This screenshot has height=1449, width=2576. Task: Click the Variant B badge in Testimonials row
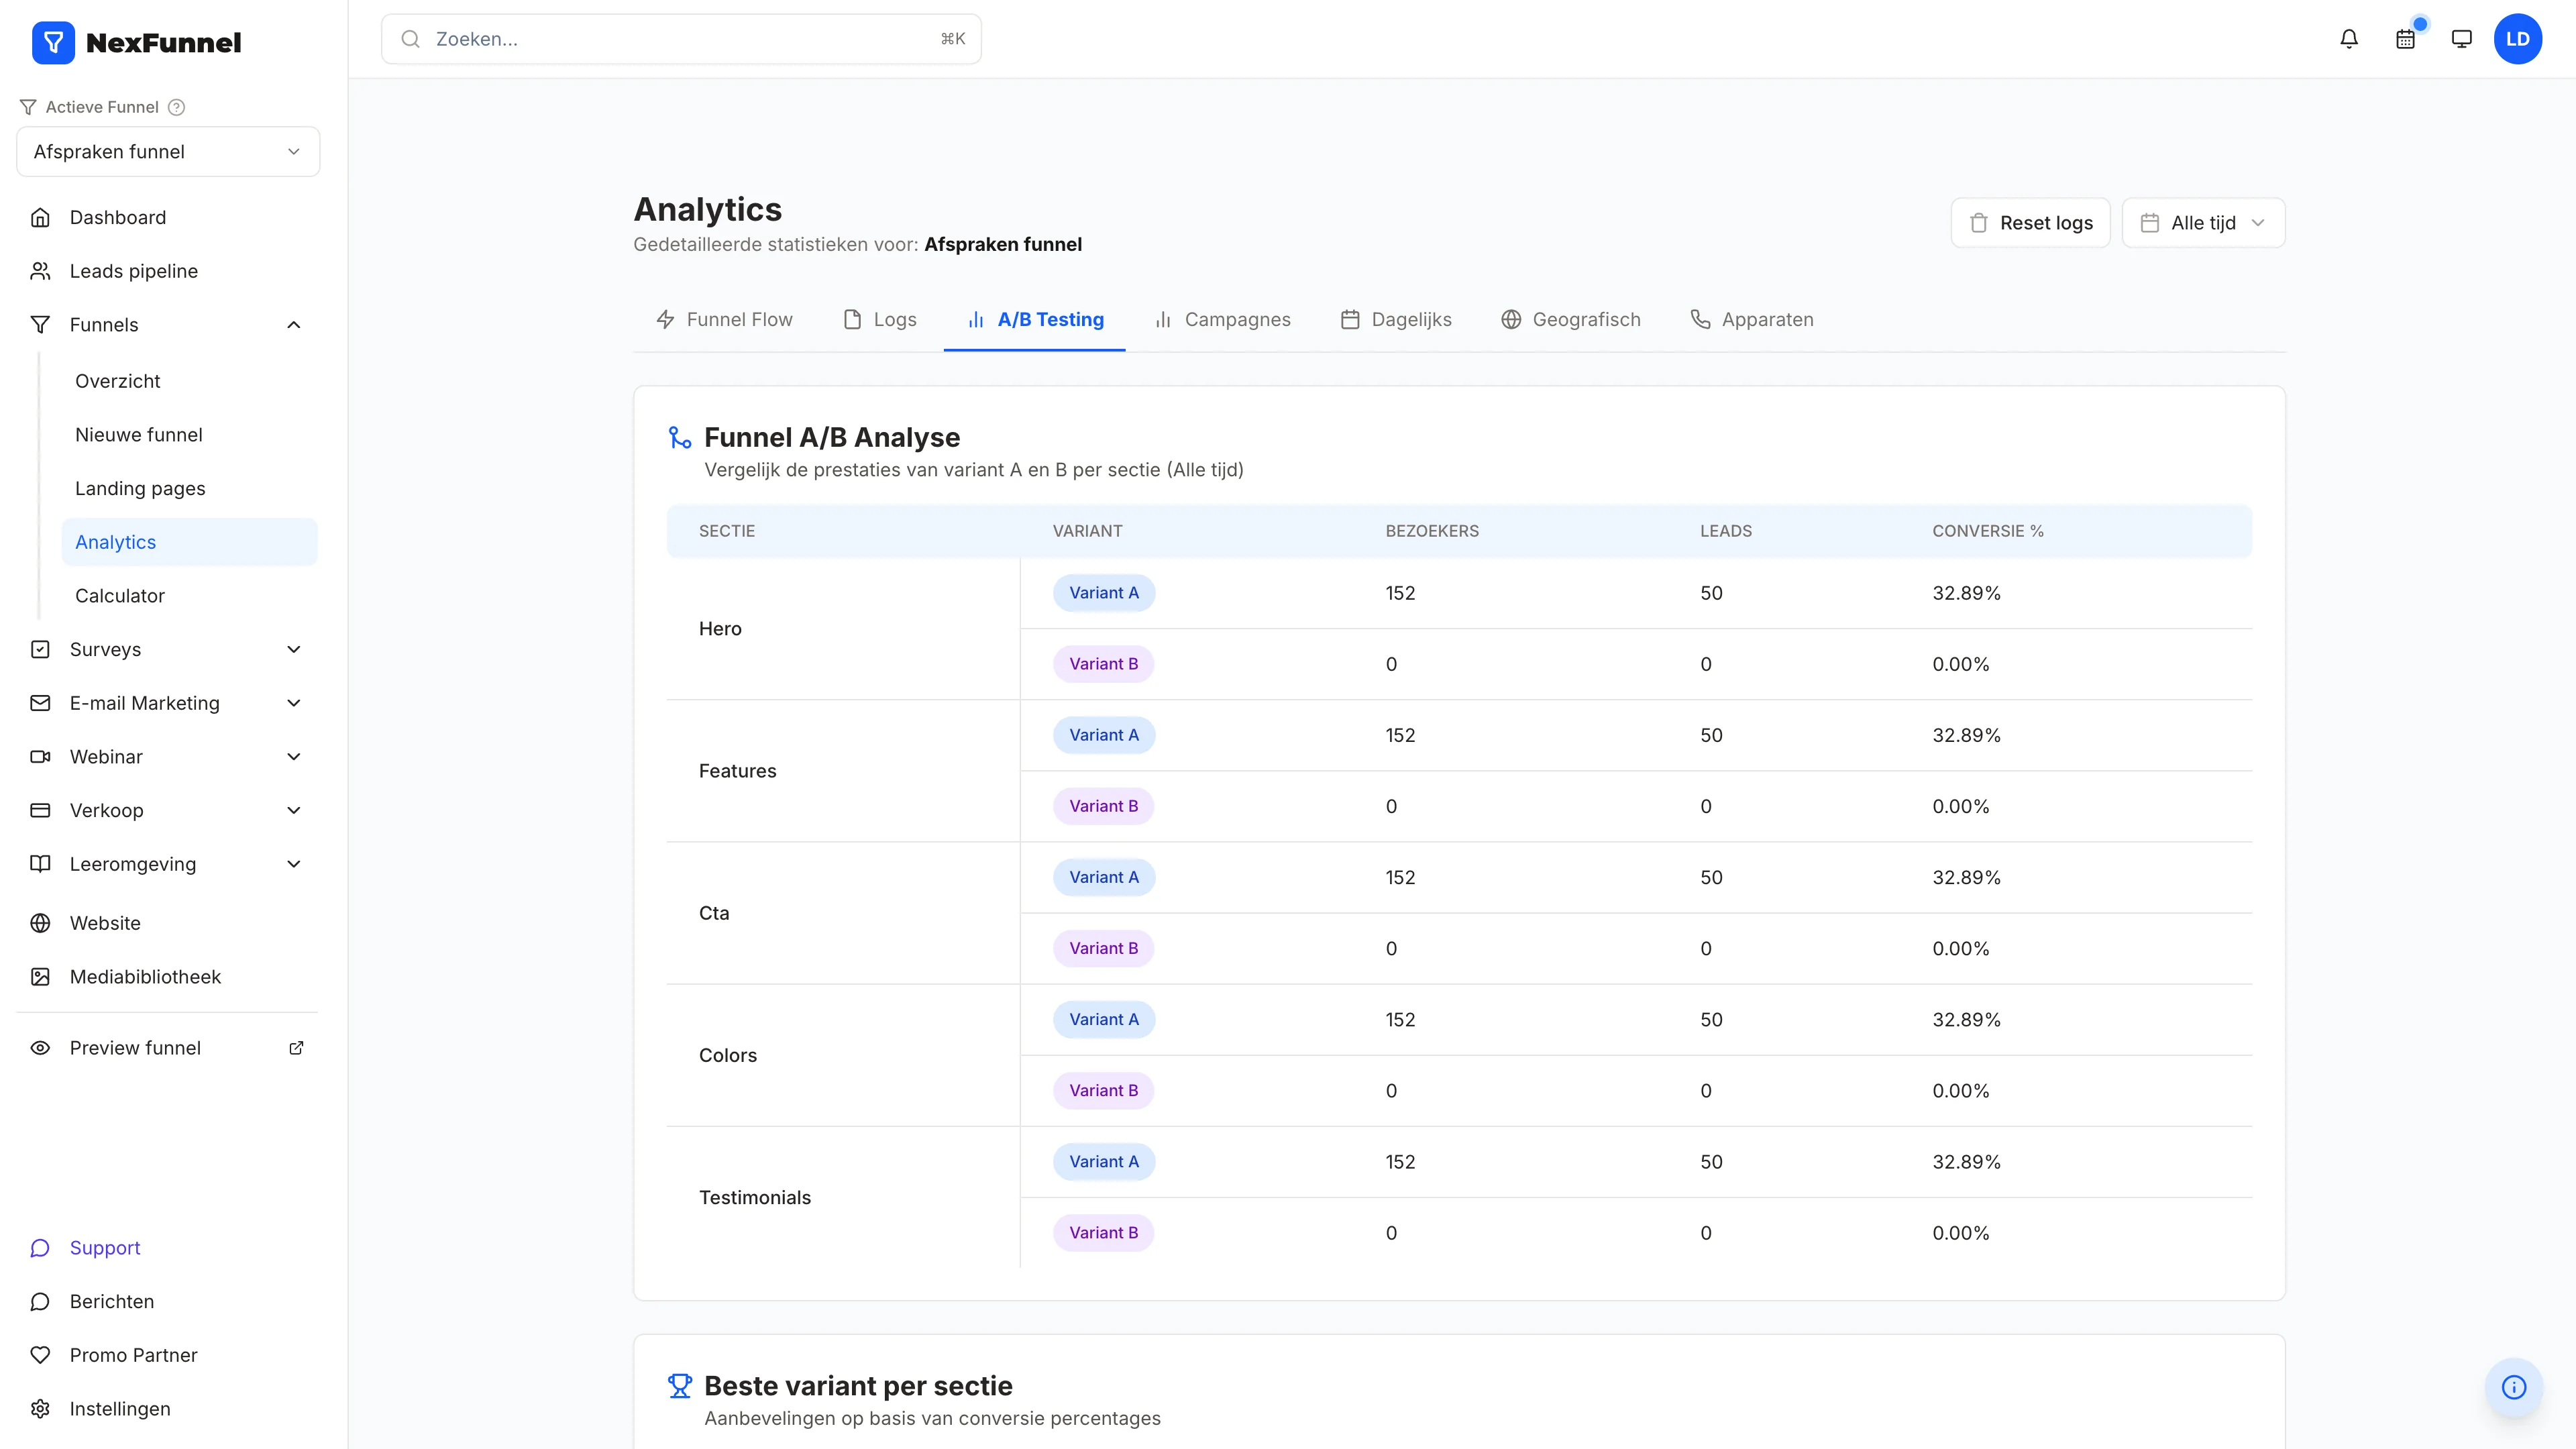click(1103, 1233)
